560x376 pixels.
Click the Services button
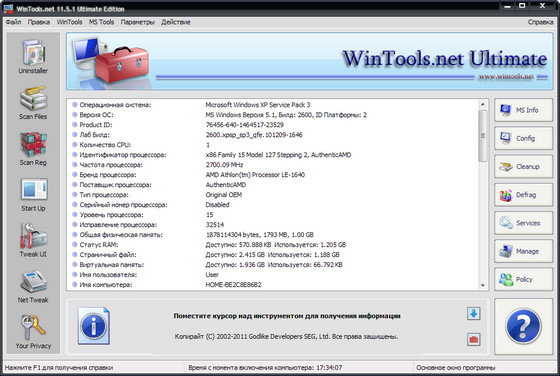(524, 223)
